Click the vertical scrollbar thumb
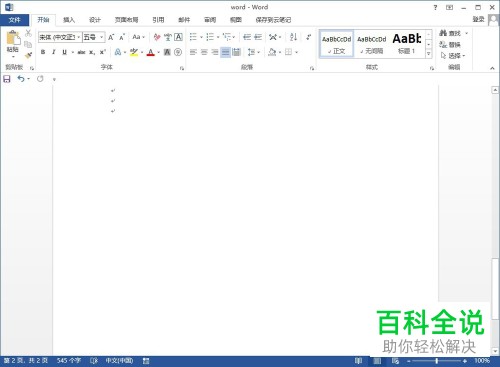Viewport: 500px width, 367px height. coord(495,288)
